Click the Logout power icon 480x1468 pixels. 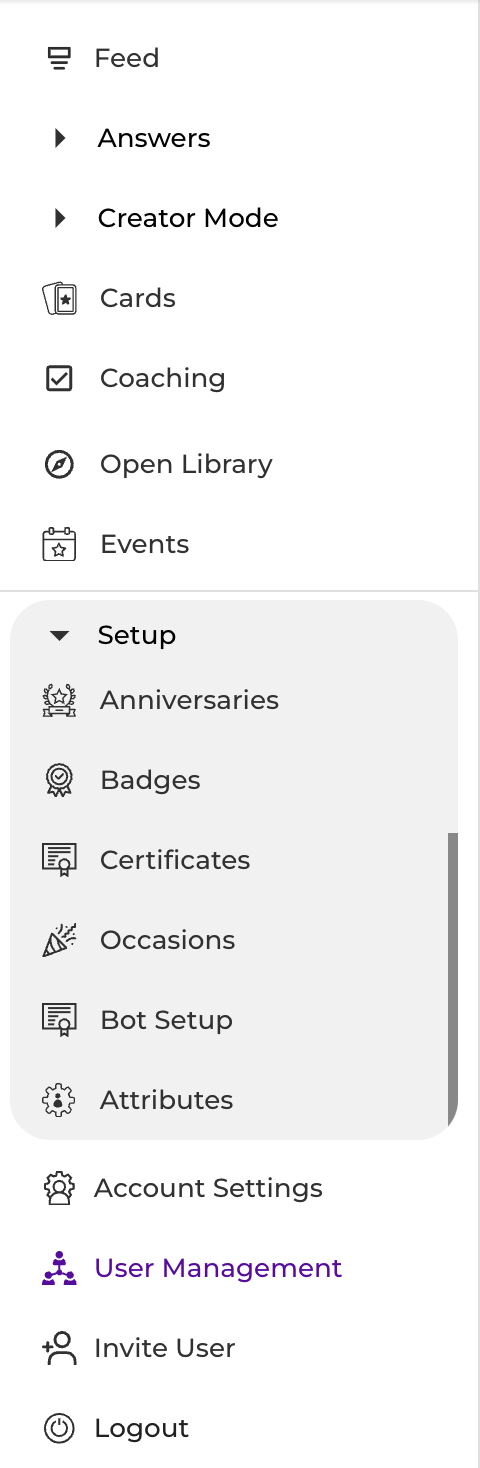pos(59,1428)
